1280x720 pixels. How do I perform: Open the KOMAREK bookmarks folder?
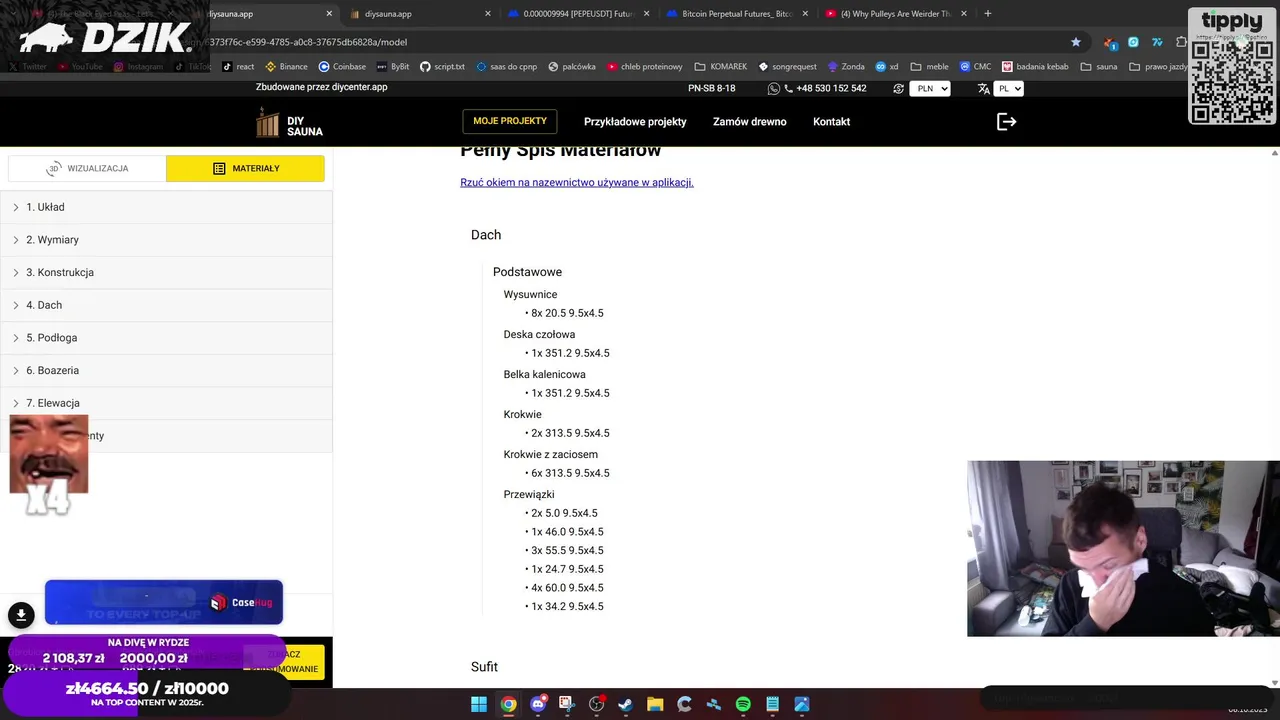click(720, 67)
